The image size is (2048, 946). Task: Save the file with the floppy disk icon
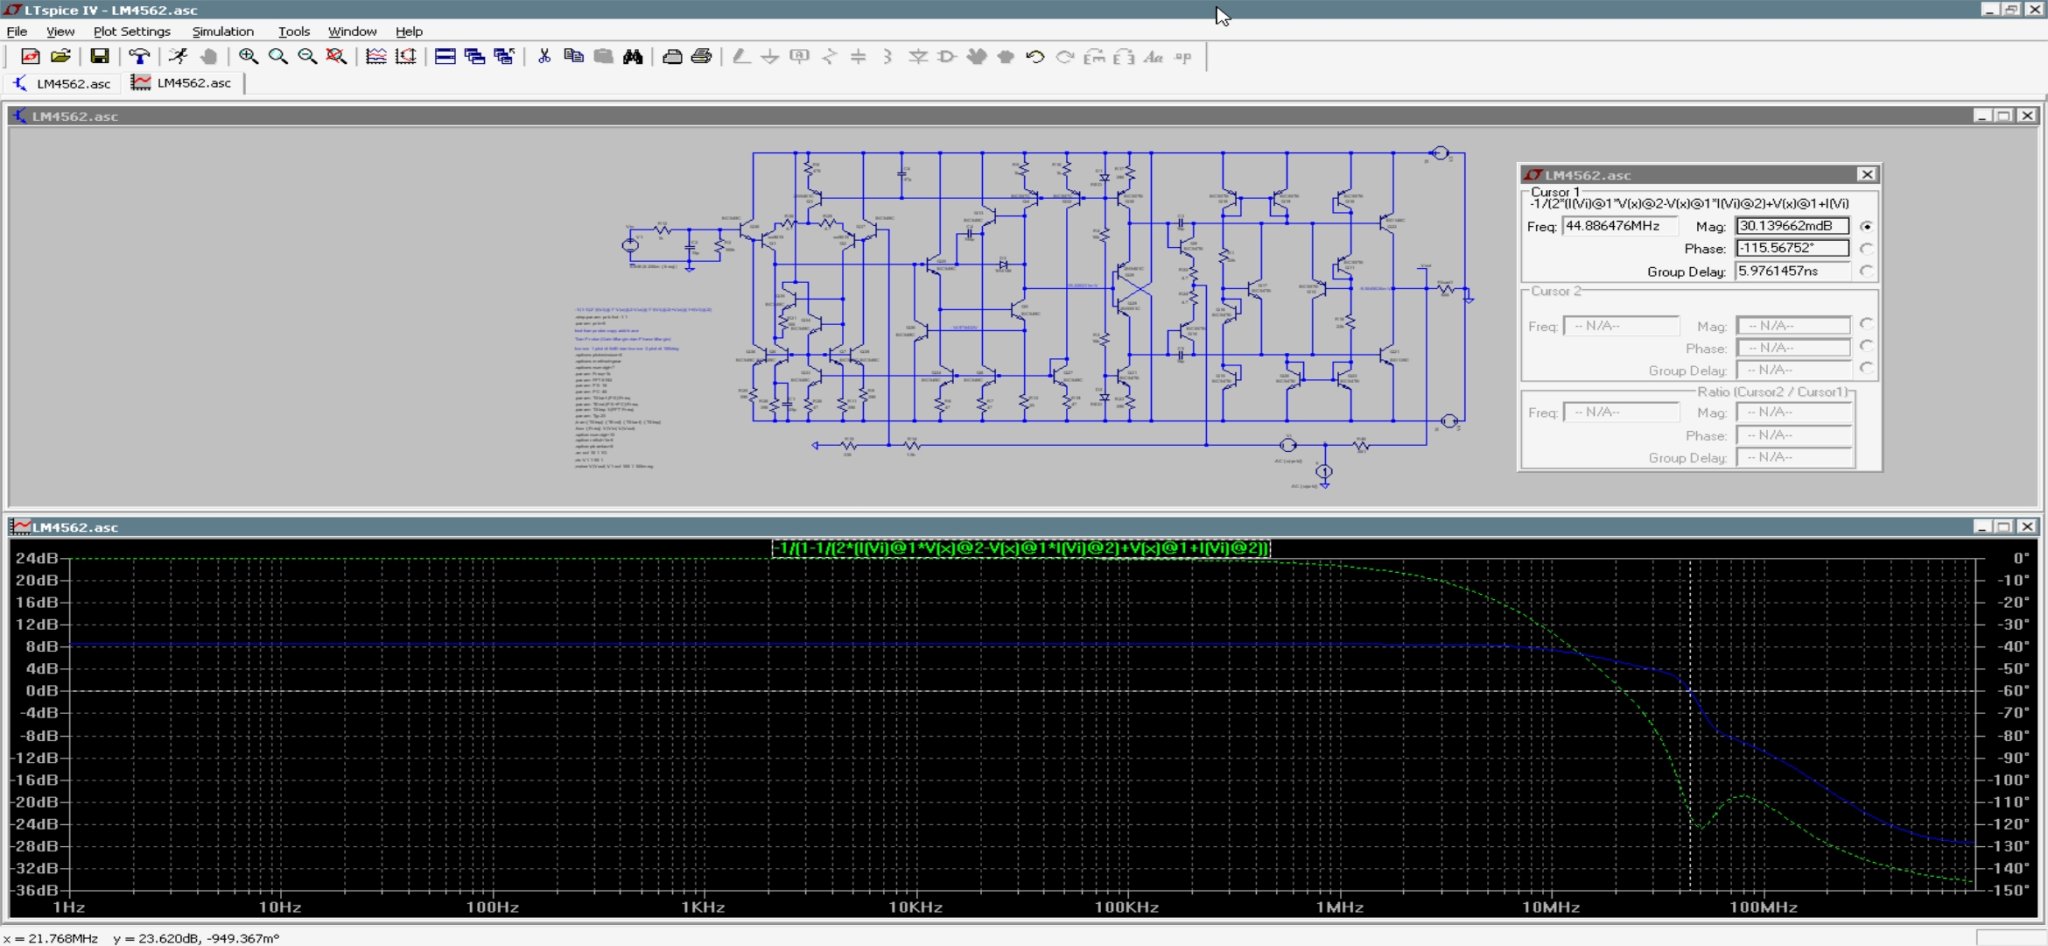tap(99, 56)
